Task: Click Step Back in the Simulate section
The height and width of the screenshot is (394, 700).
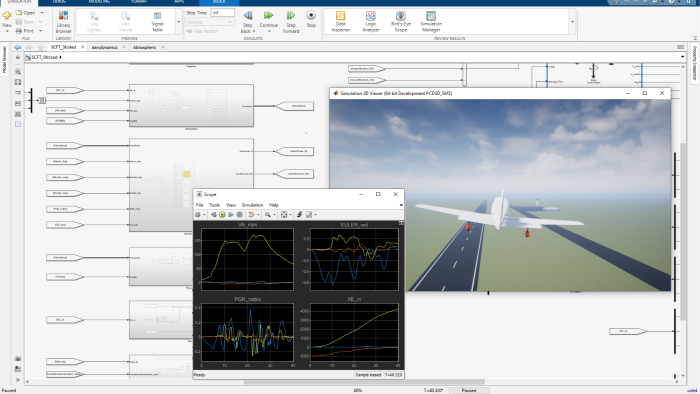Action: tap(248, 22)
